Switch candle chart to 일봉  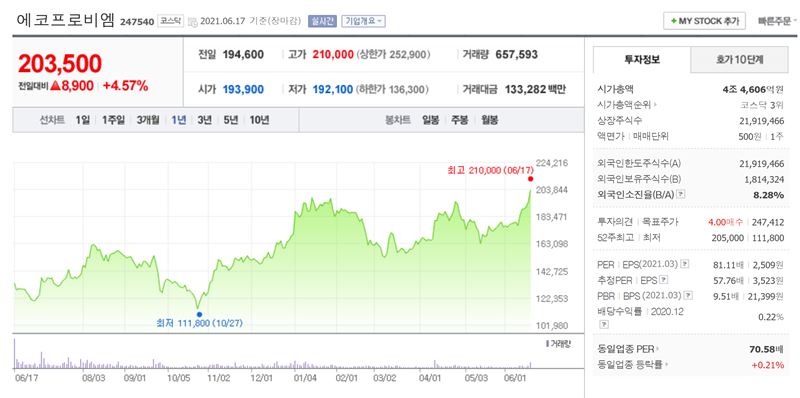point(430,120)
